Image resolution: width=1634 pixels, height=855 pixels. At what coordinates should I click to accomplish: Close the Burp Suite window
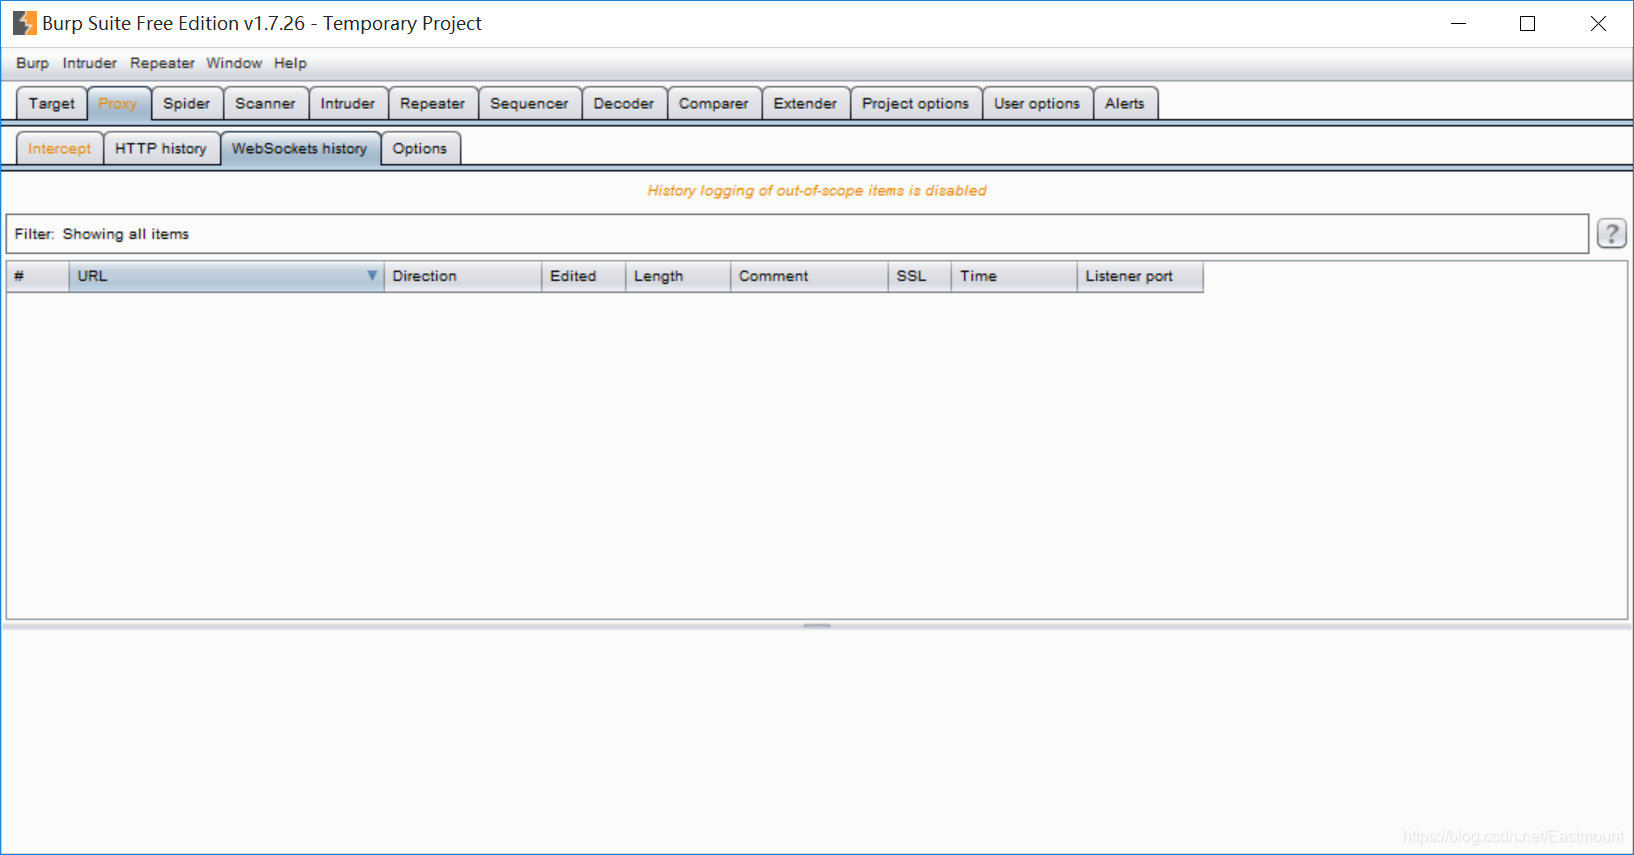click(x=1598, y=23)
